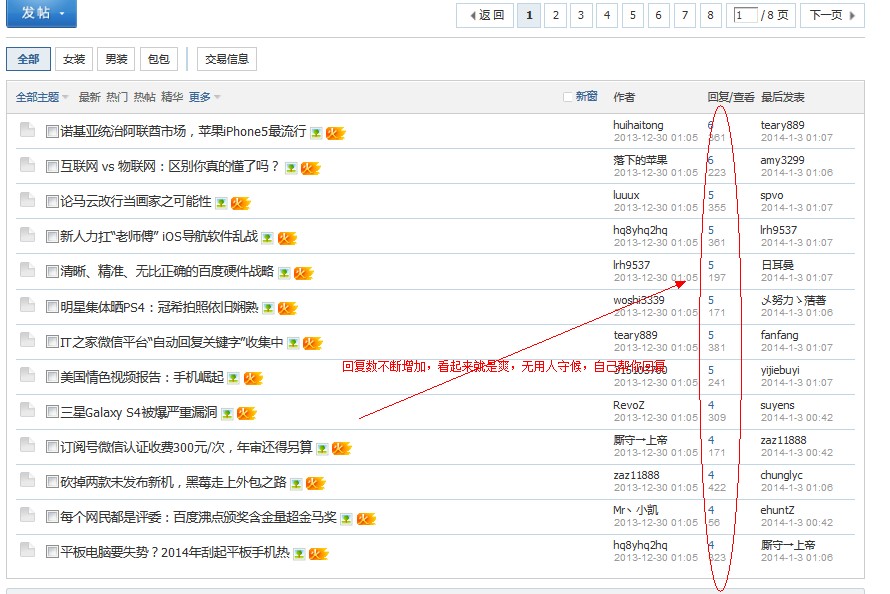
Task: Click image attachment icon on 每个网民都是评委 thread
Action: 347,519
